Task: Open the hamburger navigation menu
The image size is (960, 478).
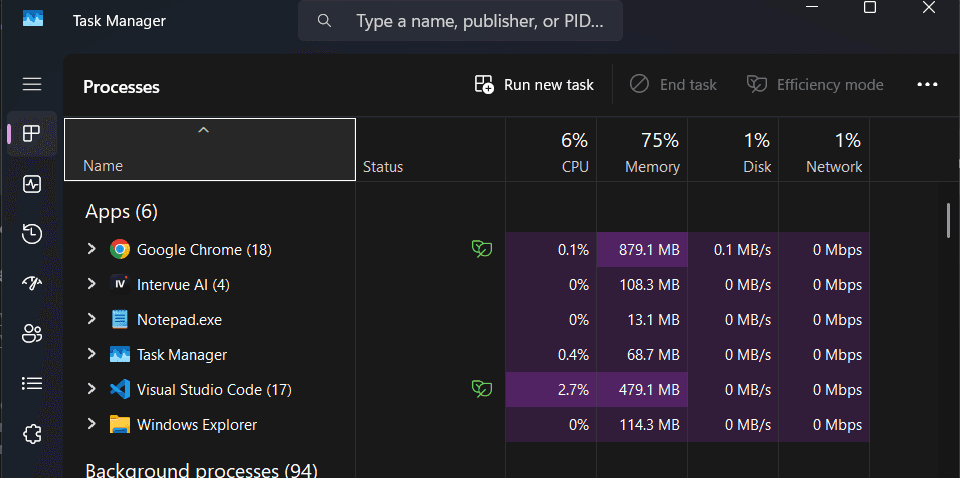Action: (x=32, y=84)
